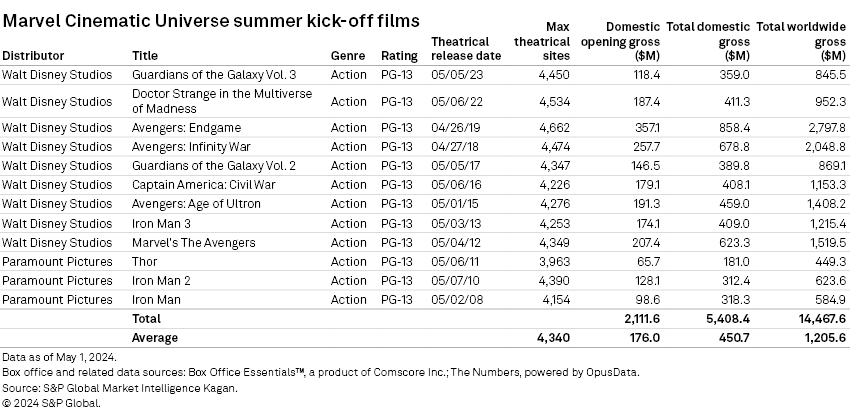This screenshot has width=850, height=420.
Task: Click the Title column header
Action: pyautogui.click(x=145, y=55)
